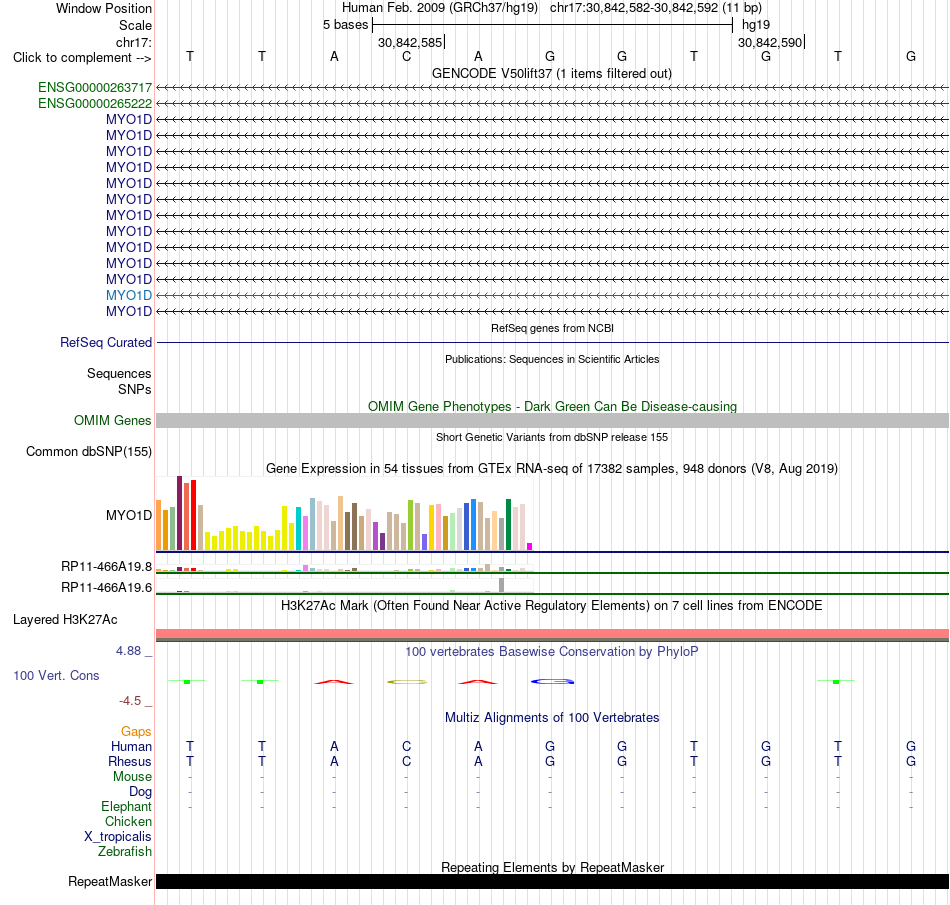Image resolution: width=950 pixels, height=905 pixels.
Task: Open the Layered H3K27Ac track label
Action: click(x=65, y=620)
